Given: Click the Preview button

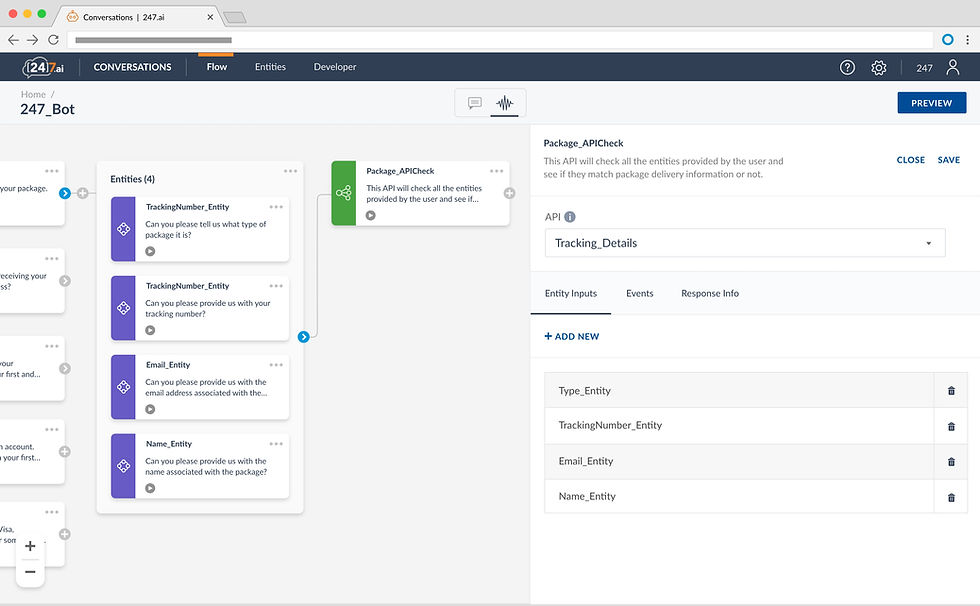Looking at the screenshot, I should point(931,103).
